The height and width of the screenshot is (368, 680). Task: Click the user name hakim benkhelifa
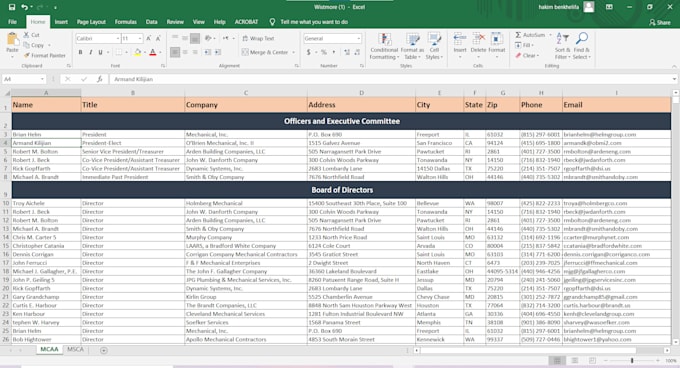[559, 7]
